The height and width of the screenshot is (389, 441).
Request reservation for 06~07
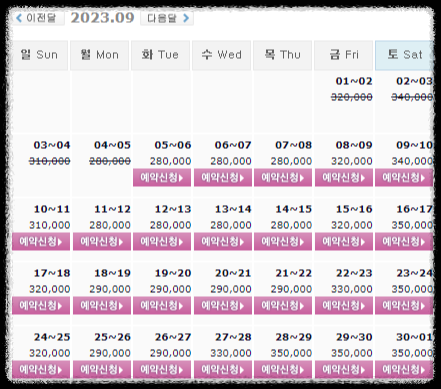click(x=223, y=177)
